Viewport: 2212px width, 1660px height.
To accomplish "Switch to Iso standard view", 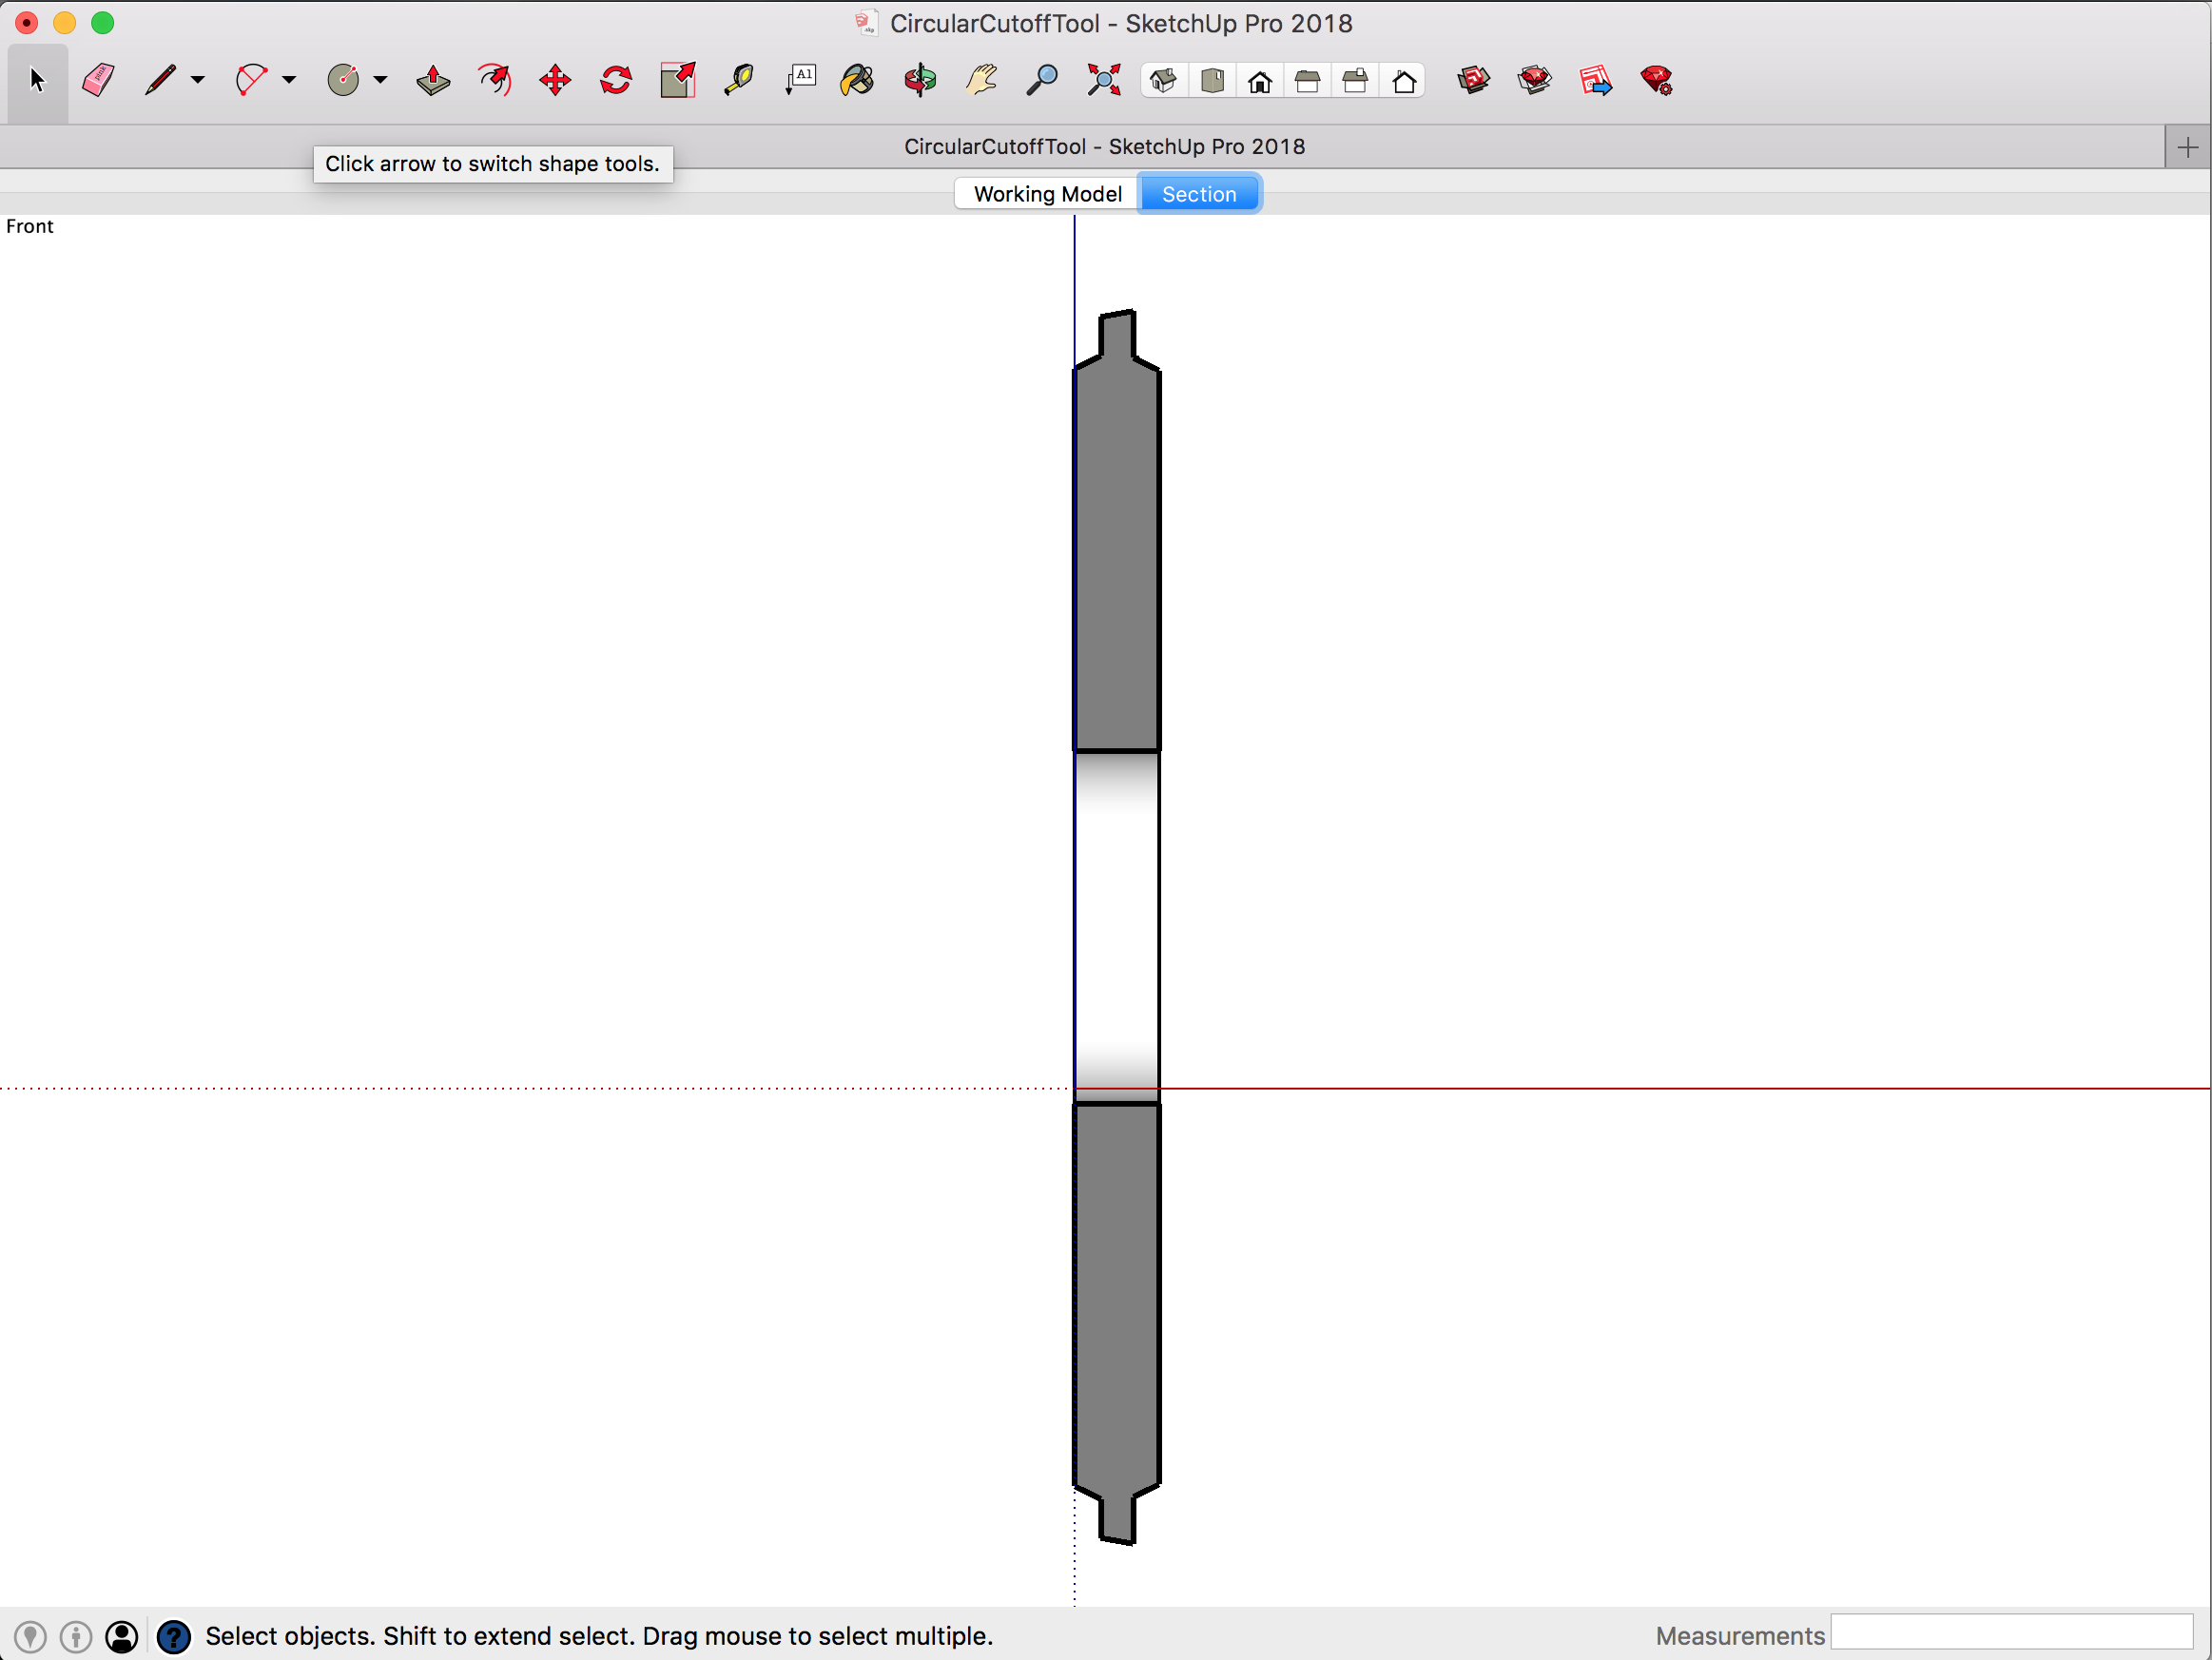I will (x=1163, y=81).
